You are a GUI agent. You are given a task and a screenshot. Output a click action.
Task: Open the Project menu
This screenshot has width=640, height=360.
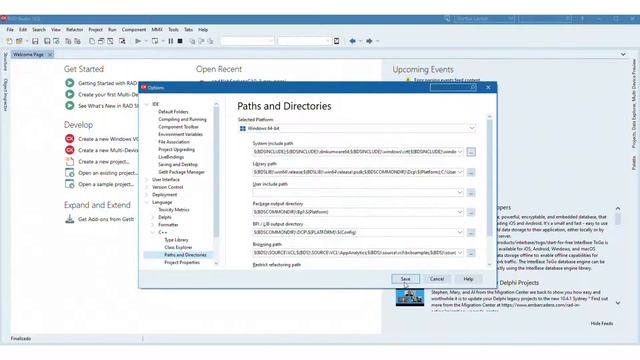[x=96, y=30]
